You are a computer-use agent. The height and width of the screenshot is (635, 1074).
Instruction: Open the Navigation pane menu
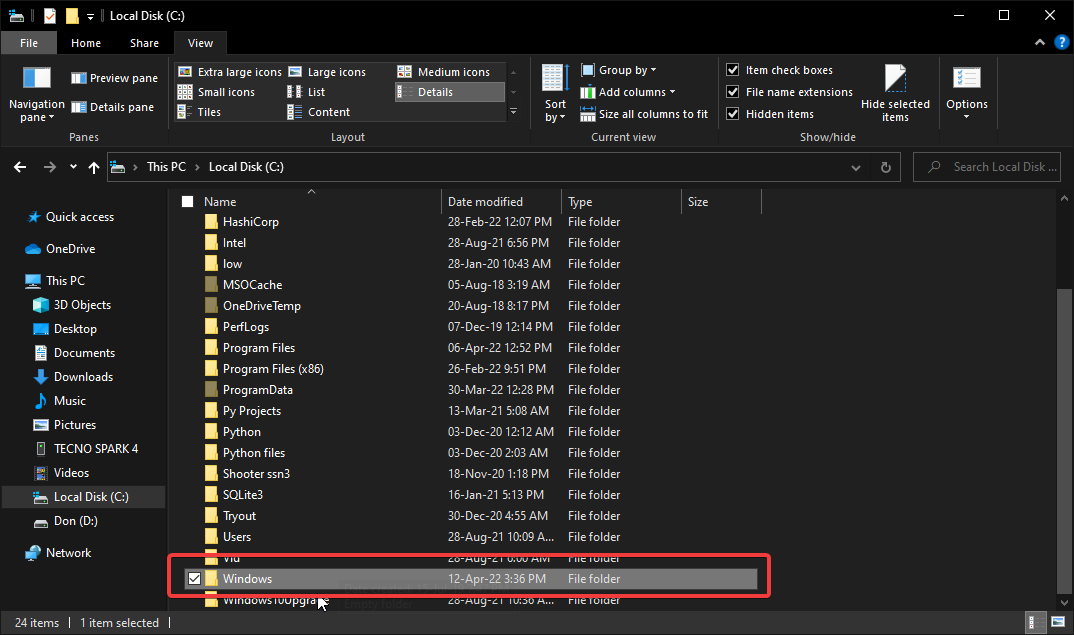[36, 95]
